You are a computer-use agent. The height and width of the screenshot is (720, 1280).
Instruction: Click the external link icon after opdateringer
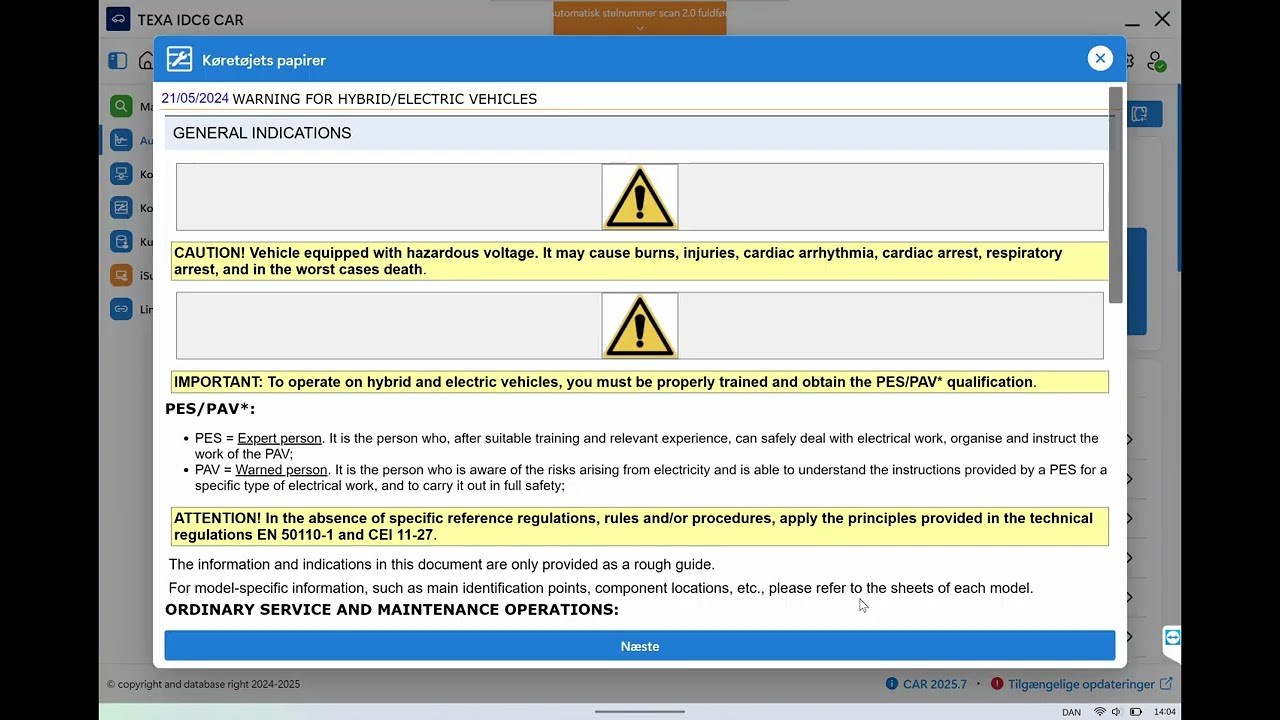[1166, 684]
